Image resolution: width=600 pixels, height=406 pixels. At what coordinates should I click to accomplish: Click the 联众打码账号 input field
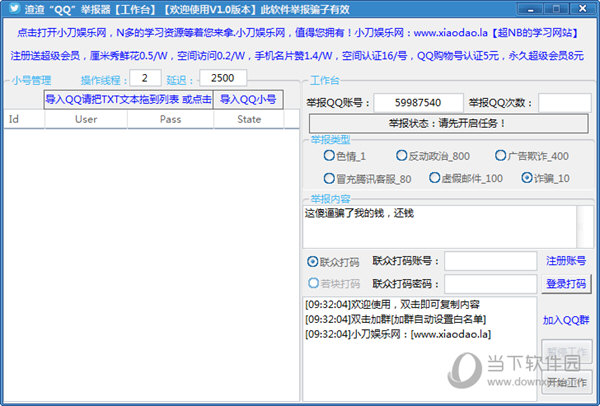pos(491,261)
